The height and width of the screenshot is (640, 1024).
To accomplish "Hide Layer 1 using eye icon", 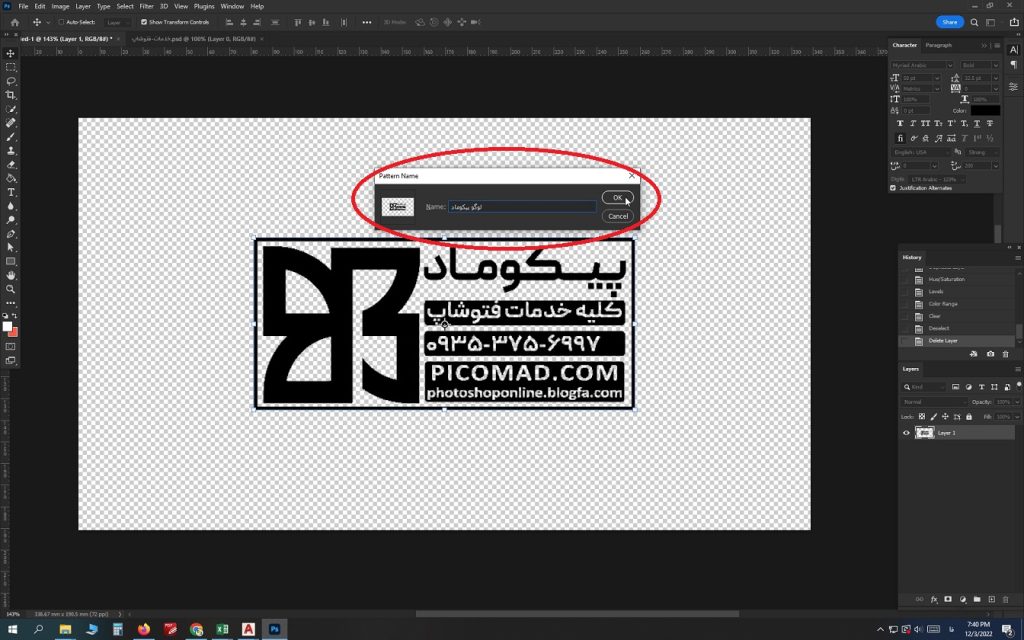I will click(906, 433).
